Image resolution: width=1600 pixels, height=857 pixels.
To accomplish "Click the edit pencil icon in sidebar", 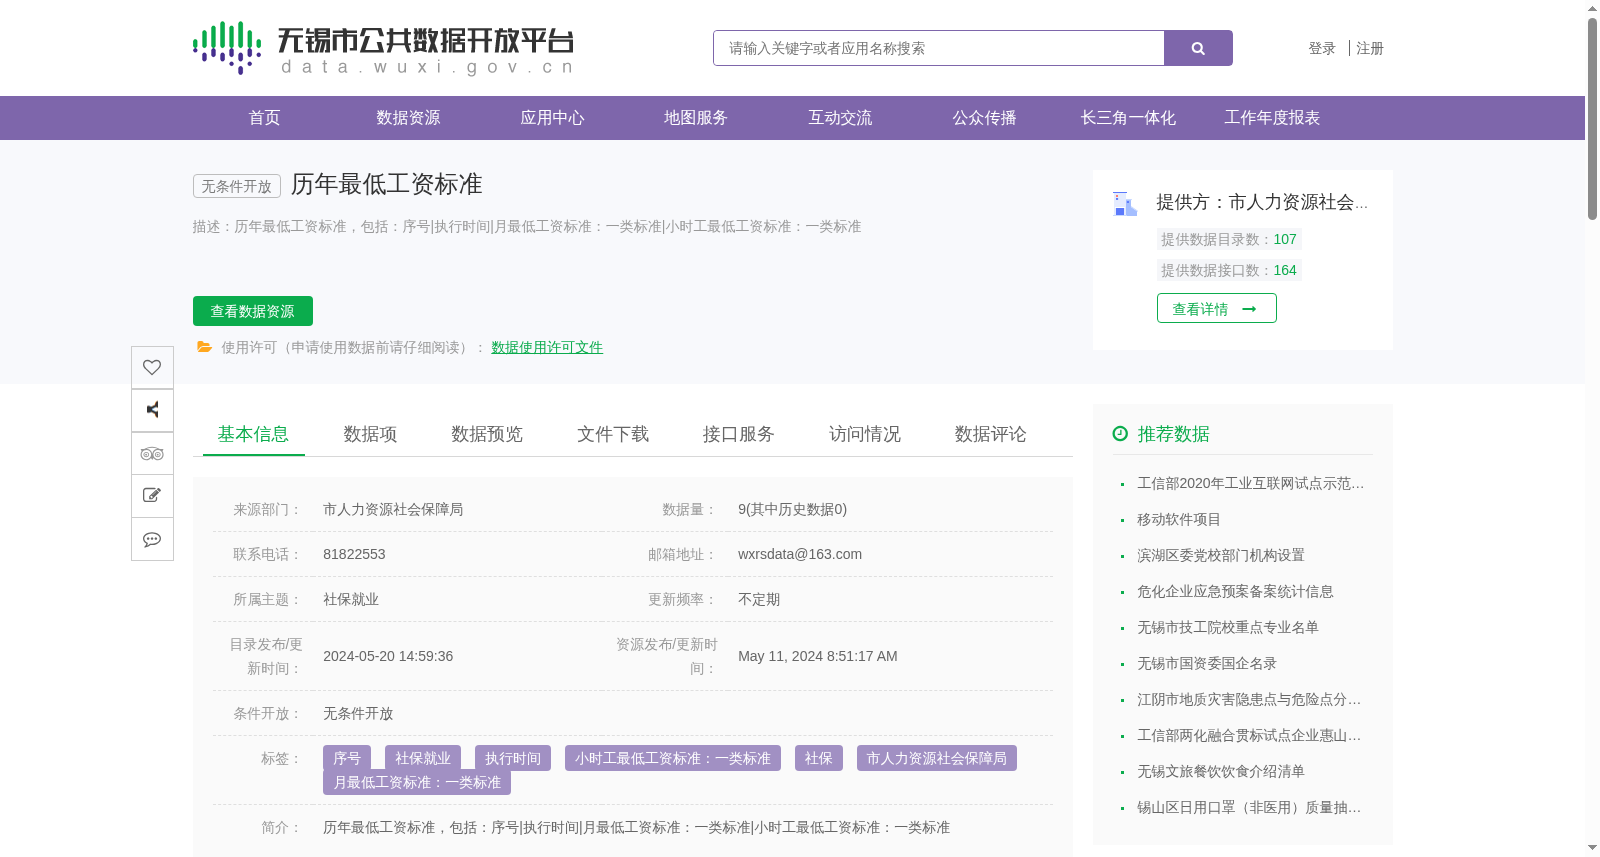I will tap(152, 496).
